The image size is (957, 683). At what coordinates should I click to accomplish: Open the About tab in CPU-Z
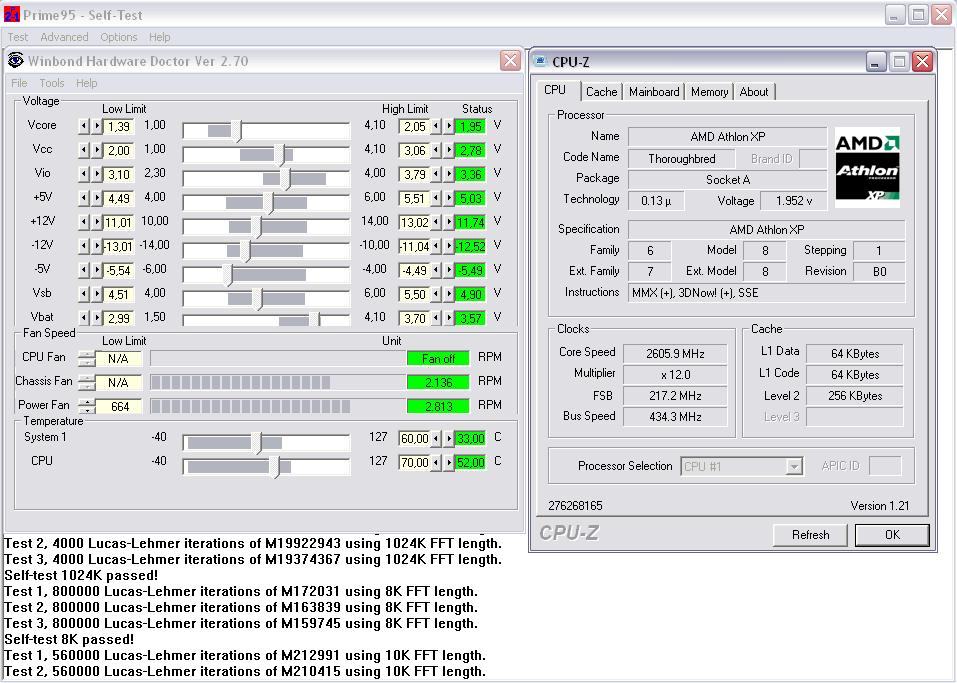coord(754,92)
